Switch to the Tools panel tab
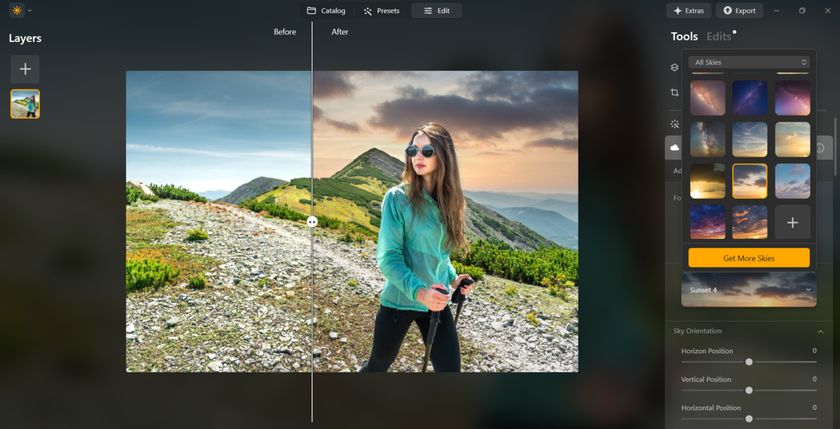The image size is (840, 429). pos(684,36)
